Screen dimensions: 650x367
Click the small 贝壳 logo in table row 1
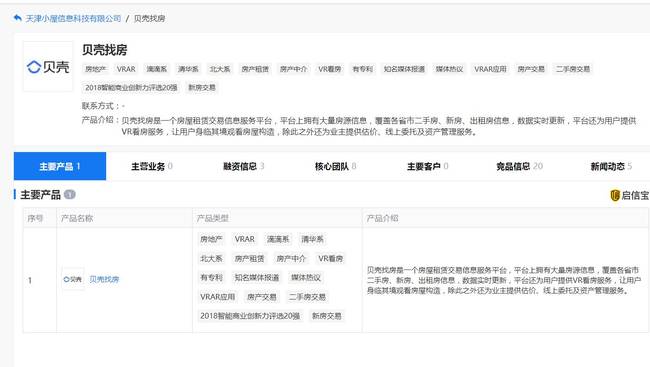point(73,279)
